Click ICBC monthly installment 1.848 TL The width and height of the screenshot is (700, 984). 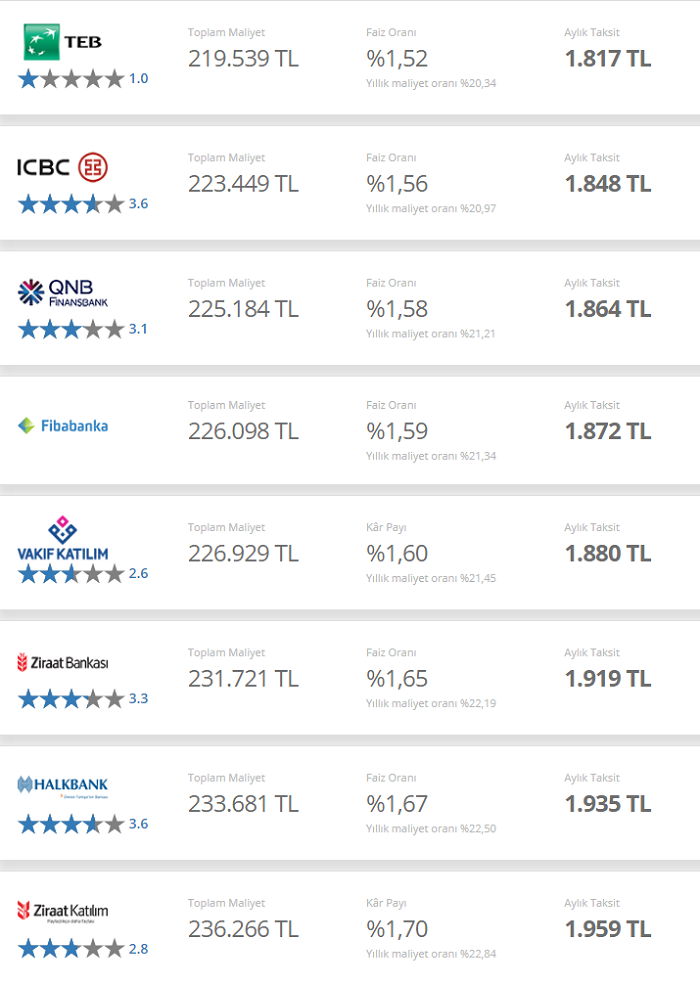click(x=607, y=184)
